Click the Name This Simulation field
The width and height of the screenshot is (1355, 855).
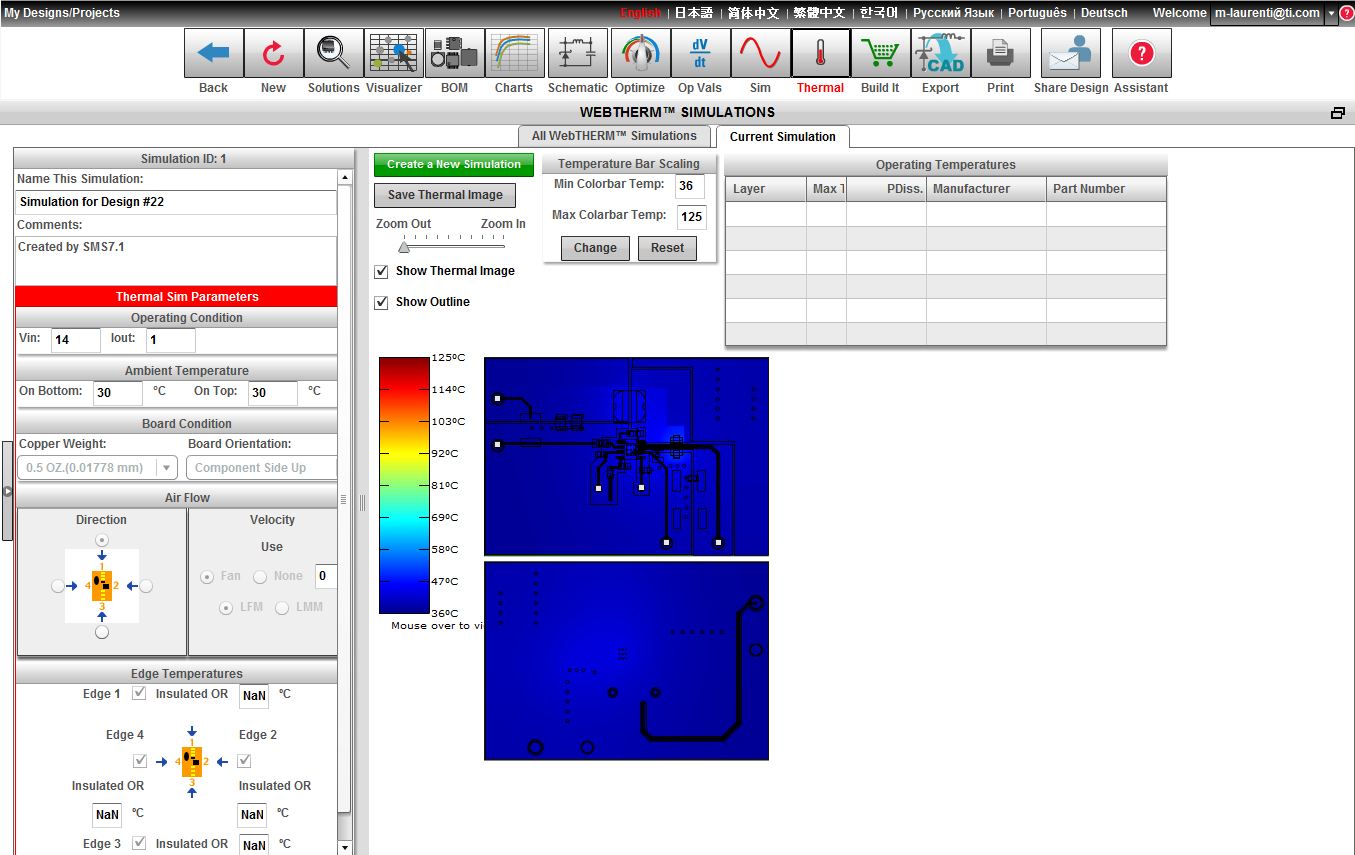pos(176,202)
